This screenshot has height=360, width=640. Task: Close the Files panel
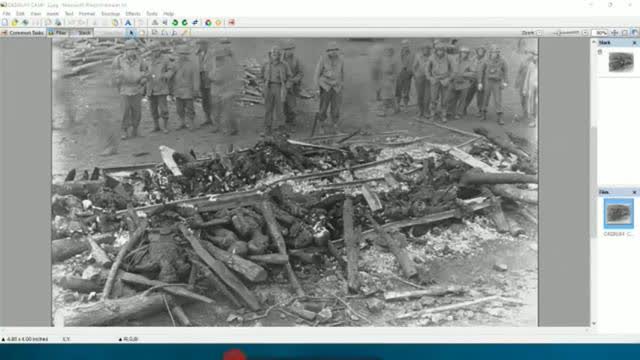coord(634,192)
